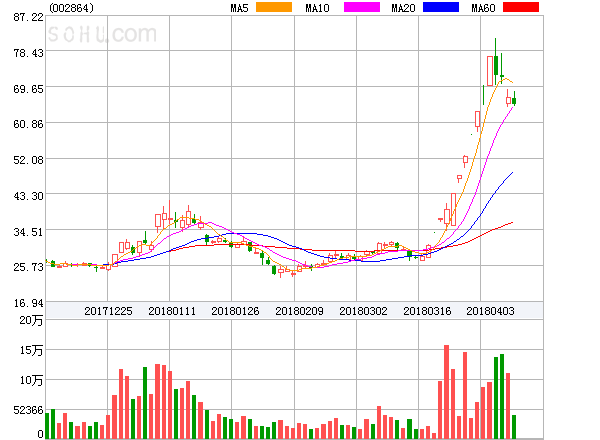
Task: Select the MA60 legend label
Action: pyautogui.click(x=483, y=8)
